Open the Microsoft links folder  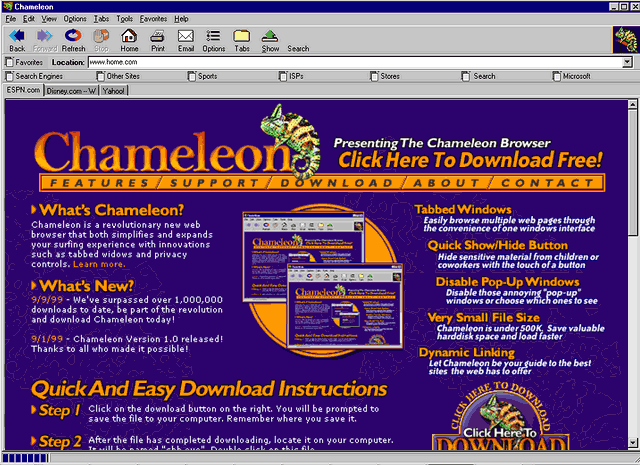(x=571, y=76)
